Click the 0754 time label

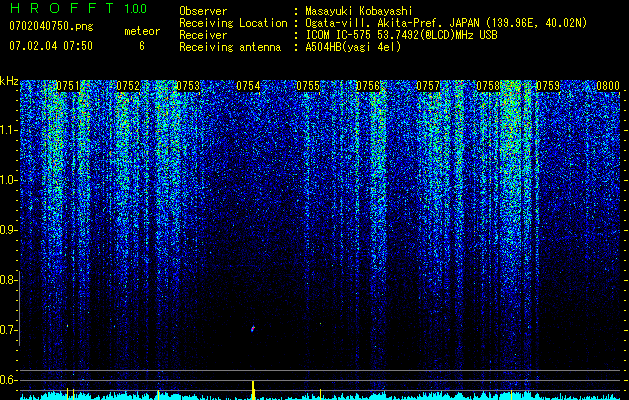point(248,86)
